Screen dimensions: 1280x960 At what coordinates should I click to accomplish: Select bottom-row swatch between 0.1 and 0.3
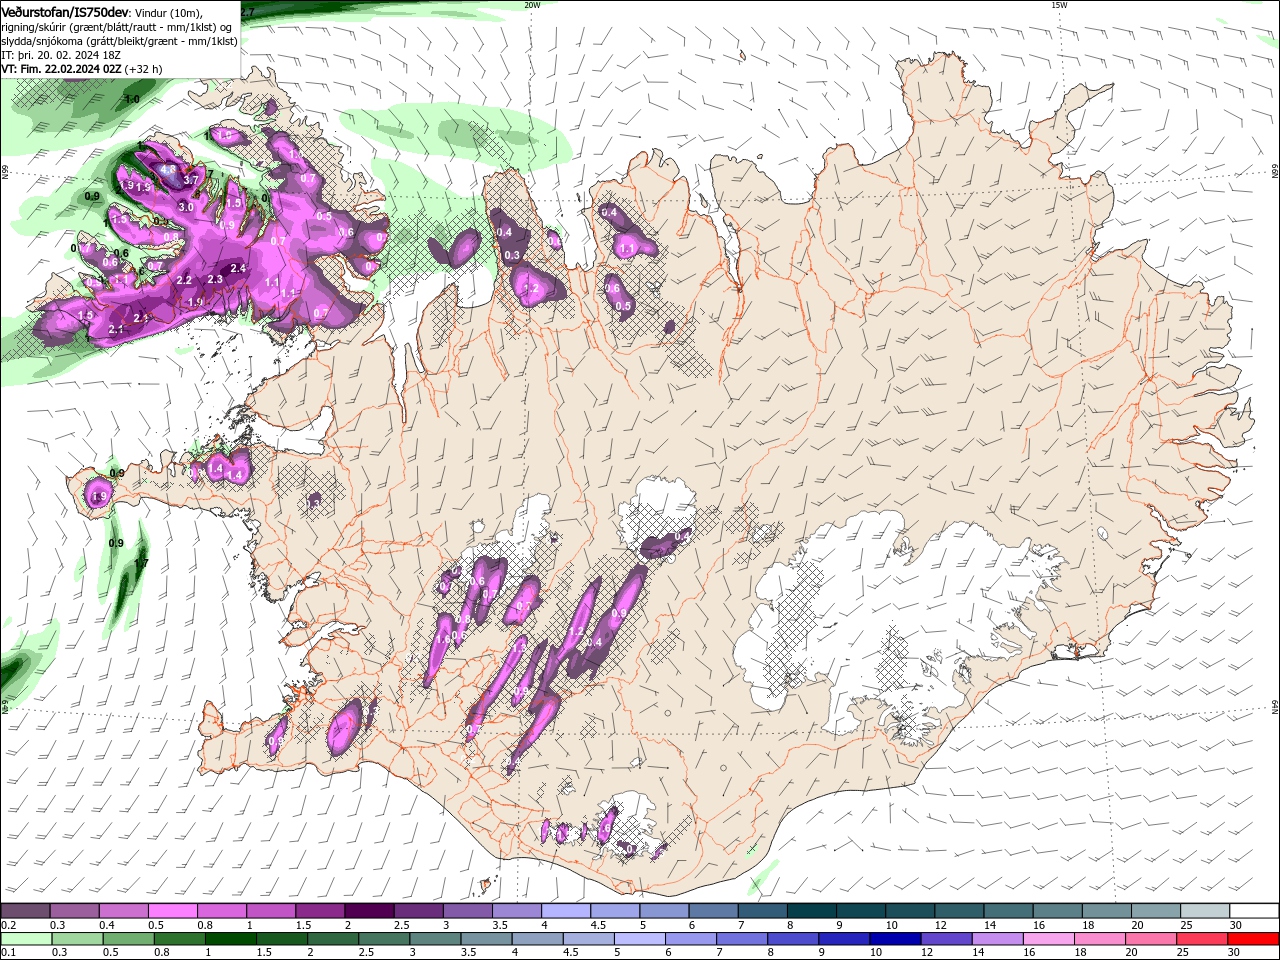point(25,939)
